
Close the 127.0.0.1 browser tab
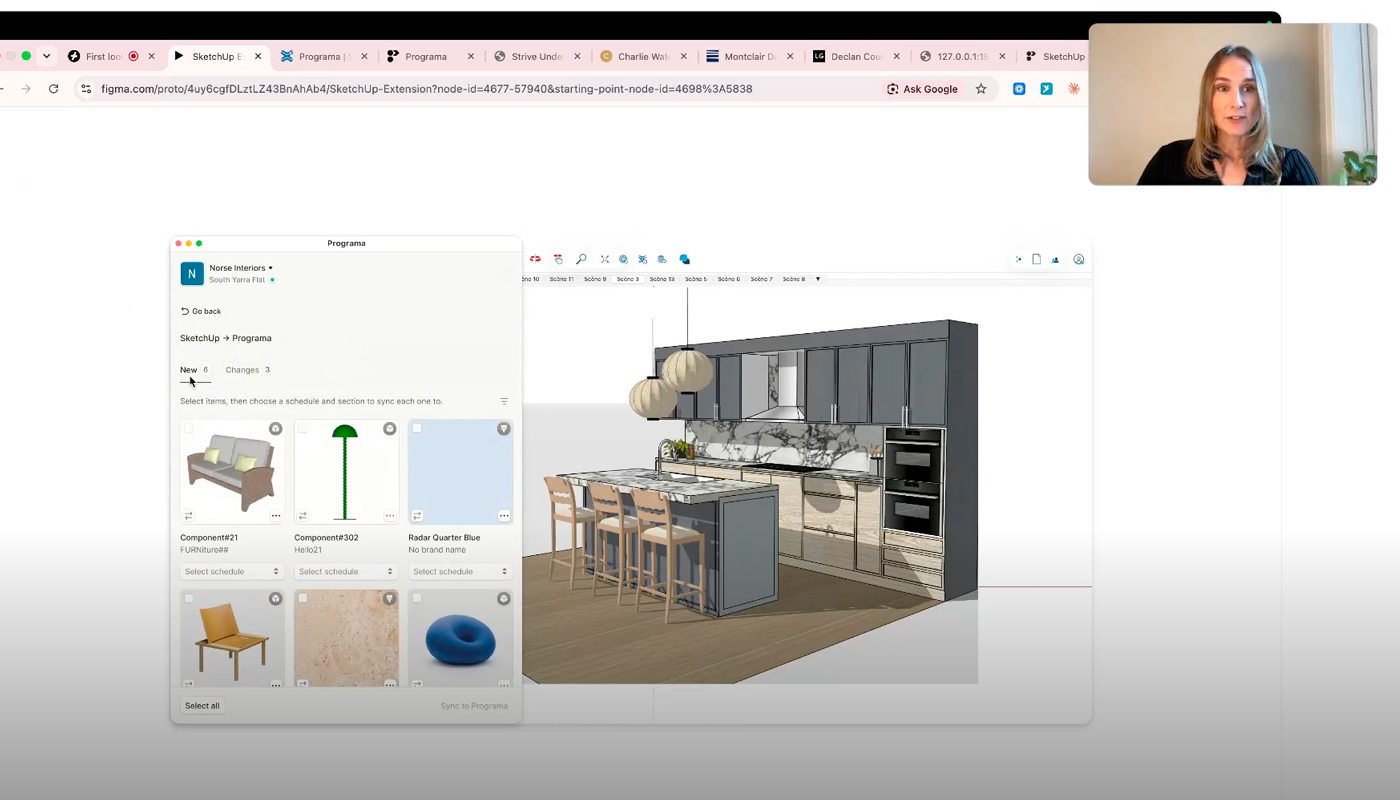click(x=1002, y=57)
